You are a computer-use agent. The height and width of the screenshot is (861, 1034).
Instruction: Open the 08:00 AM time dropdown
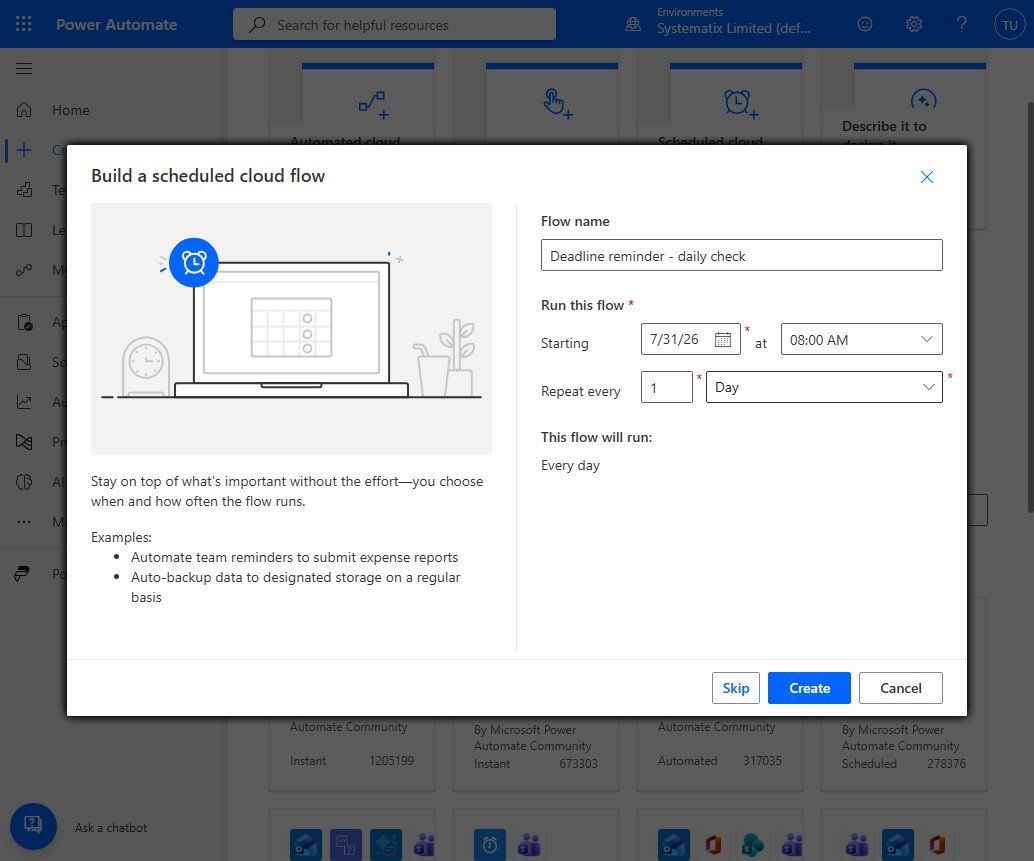point(861,340)
